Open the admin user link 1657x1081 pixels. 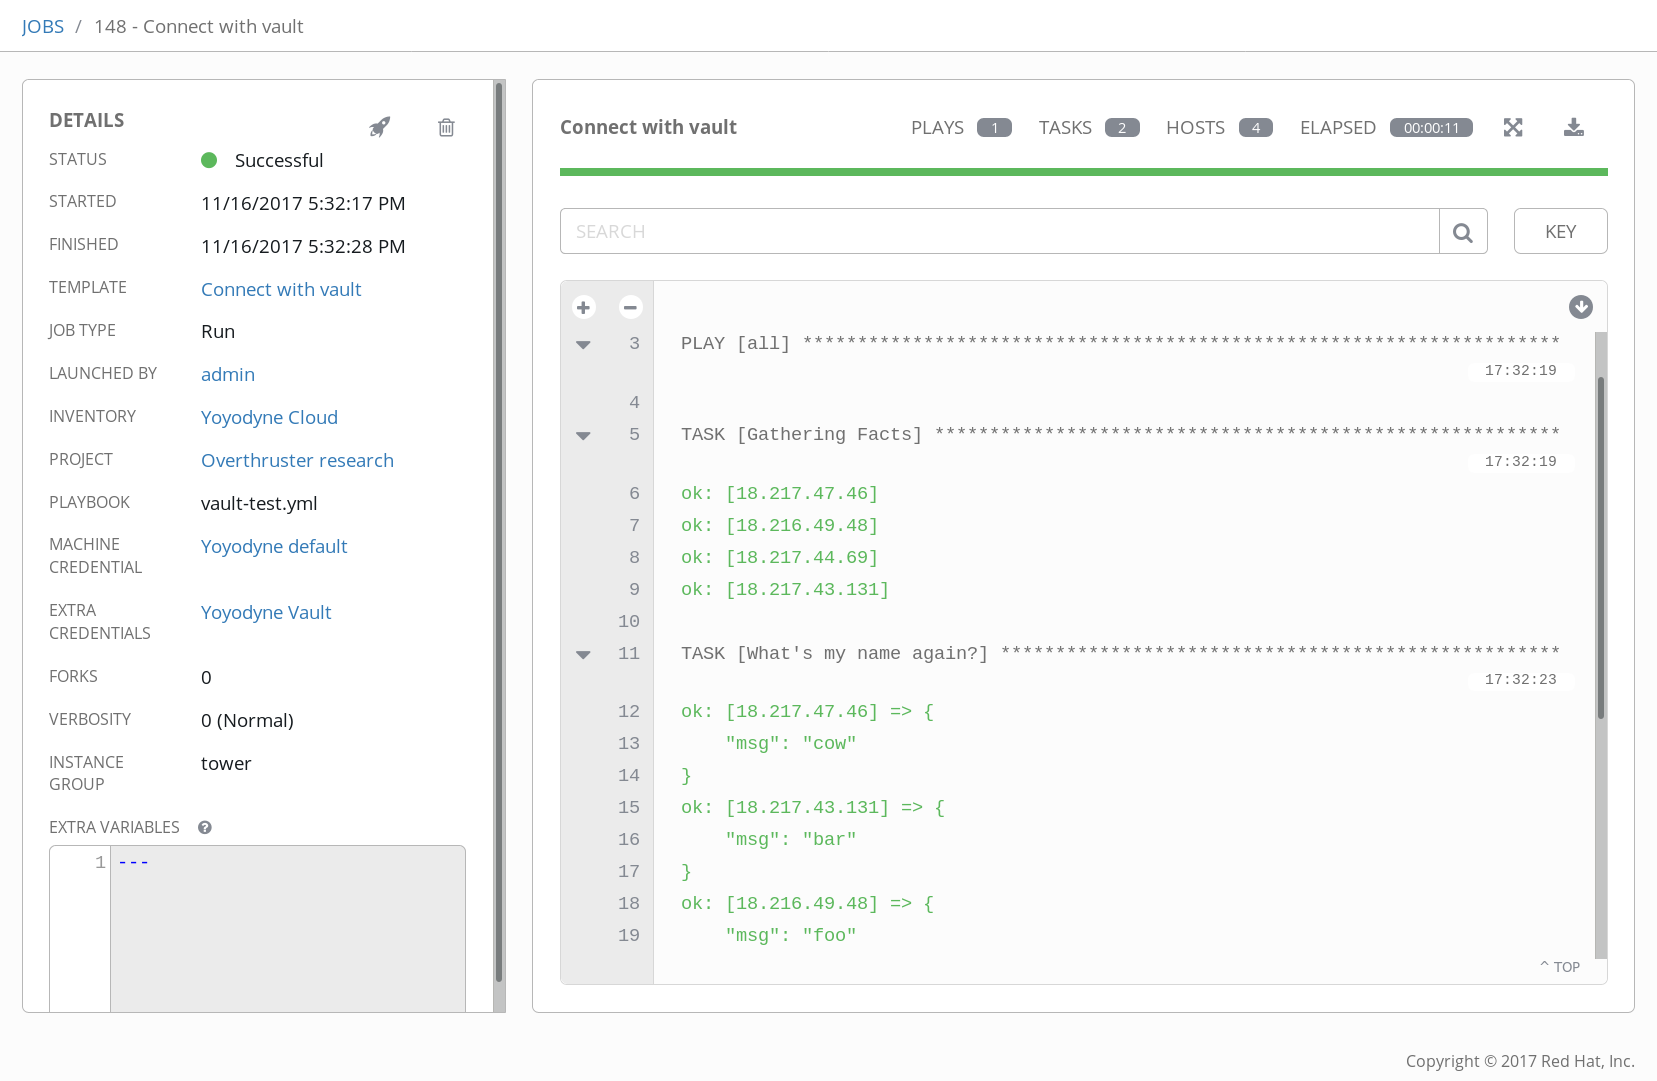coord(228,375)
